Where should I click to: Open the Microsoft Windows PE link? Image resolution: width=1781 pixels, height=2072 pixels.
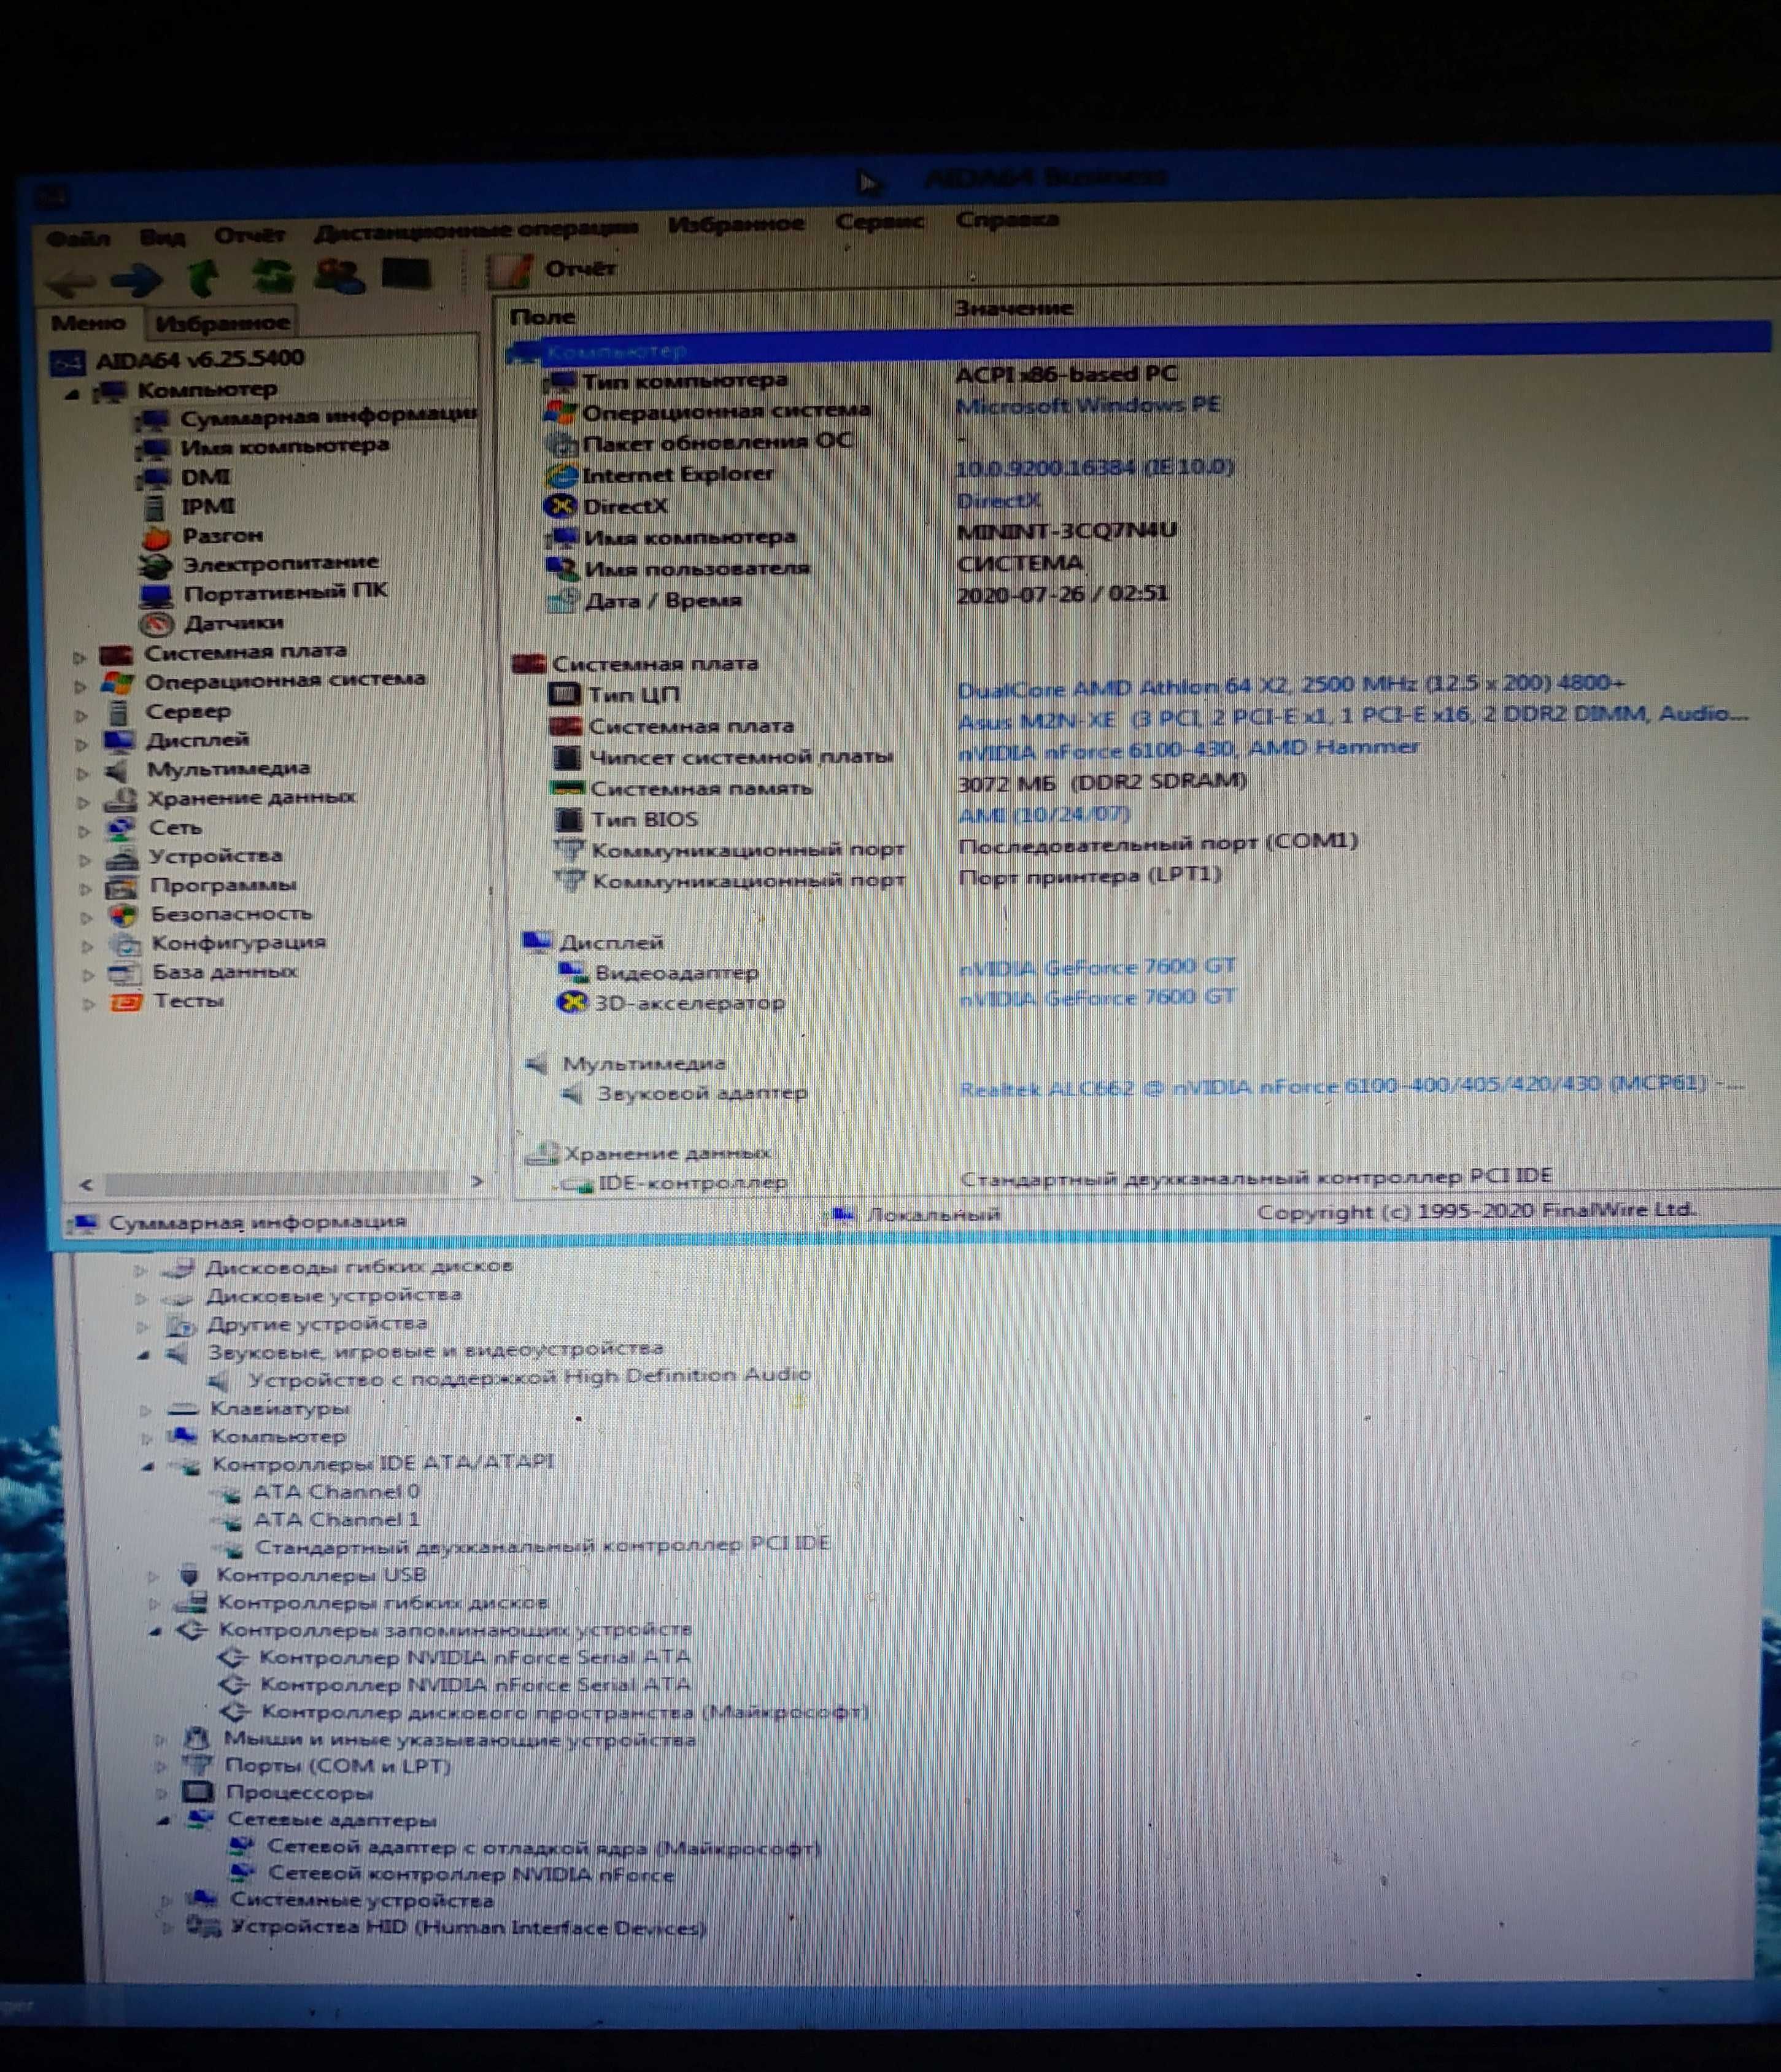pos(1088,404)
